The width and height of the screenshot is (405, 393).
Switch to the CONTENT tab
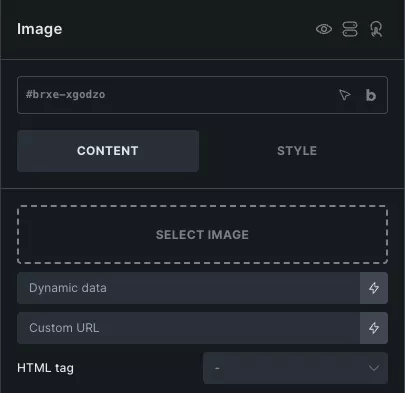(x=108, y=151)
